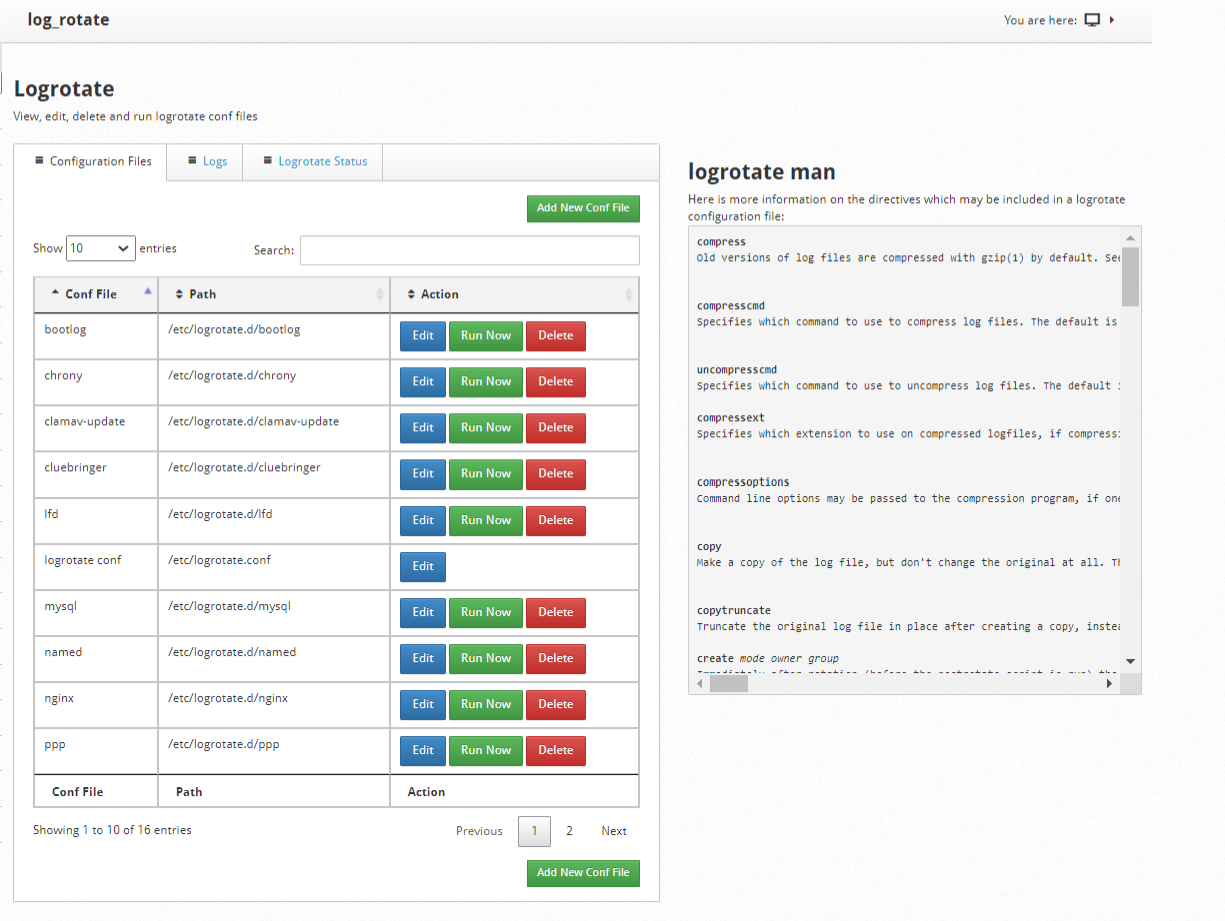Click the clamav-update conf file name

(85, 421)
